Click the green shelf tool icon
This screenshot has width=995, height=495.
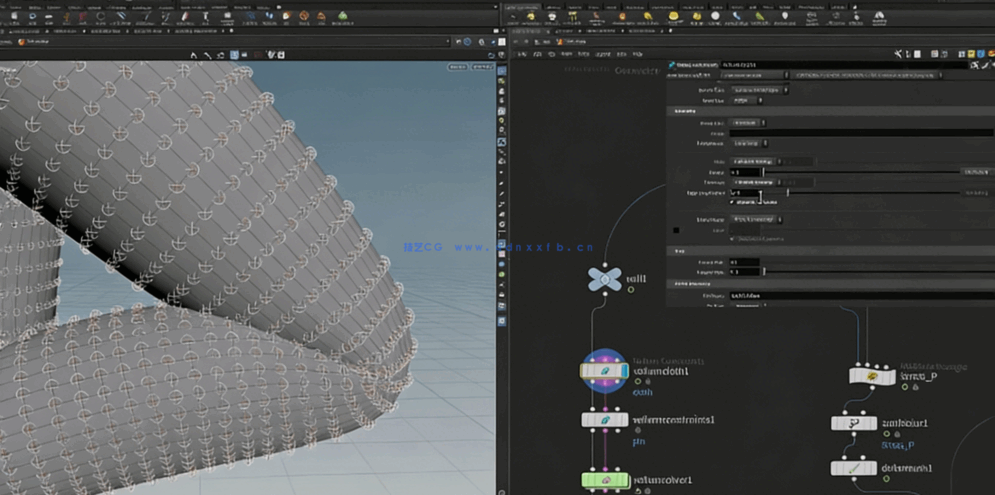coord(343,17)
